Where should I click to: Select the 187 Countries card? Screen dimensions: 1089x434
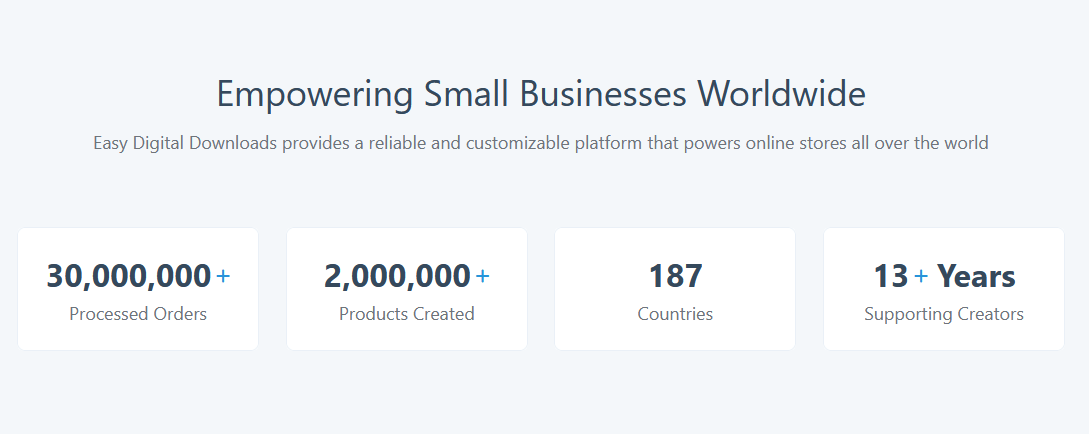pyautogui.click(x=675, y=289)
